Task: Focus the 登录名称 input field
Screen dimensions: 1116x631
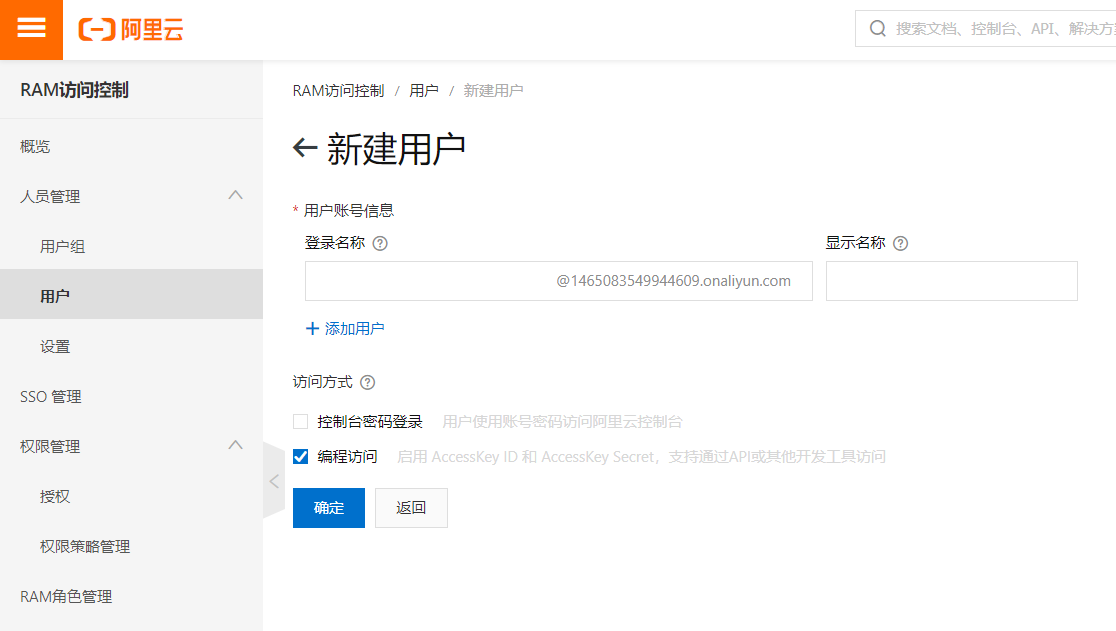Action: 559,281
